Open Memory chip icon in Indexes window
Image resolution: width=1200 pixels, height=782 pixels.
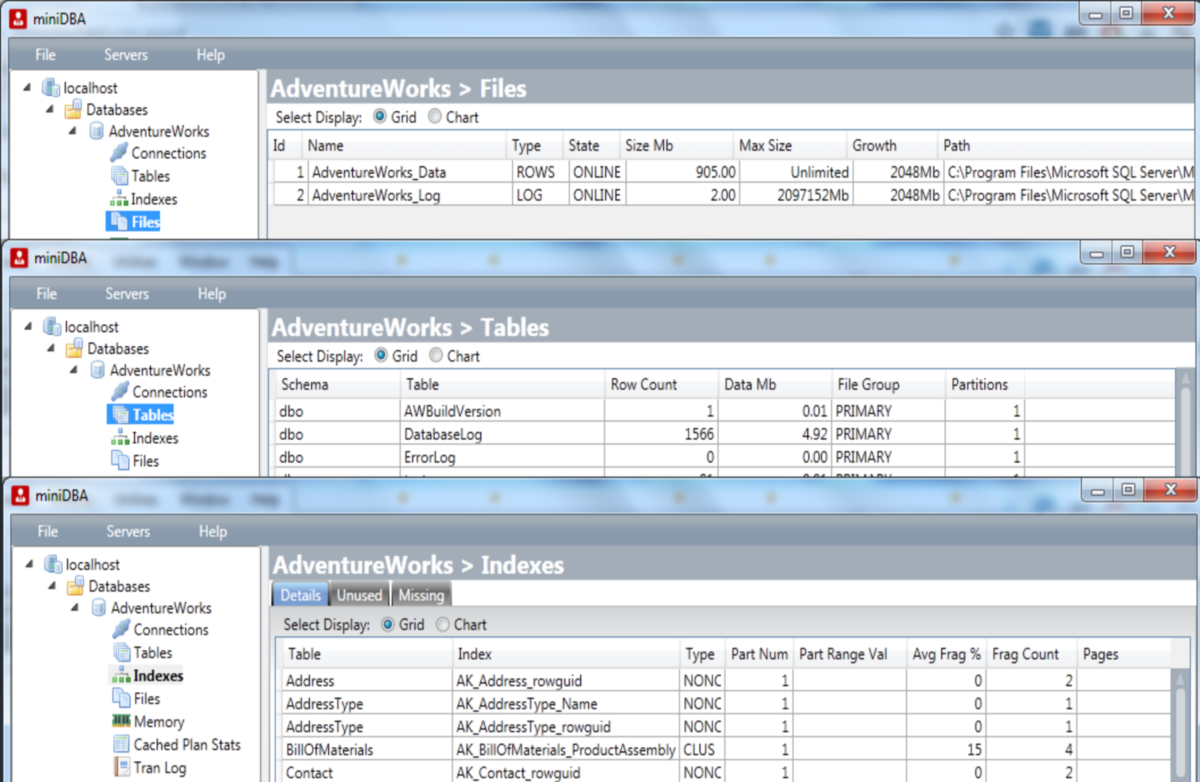(121, 721)
